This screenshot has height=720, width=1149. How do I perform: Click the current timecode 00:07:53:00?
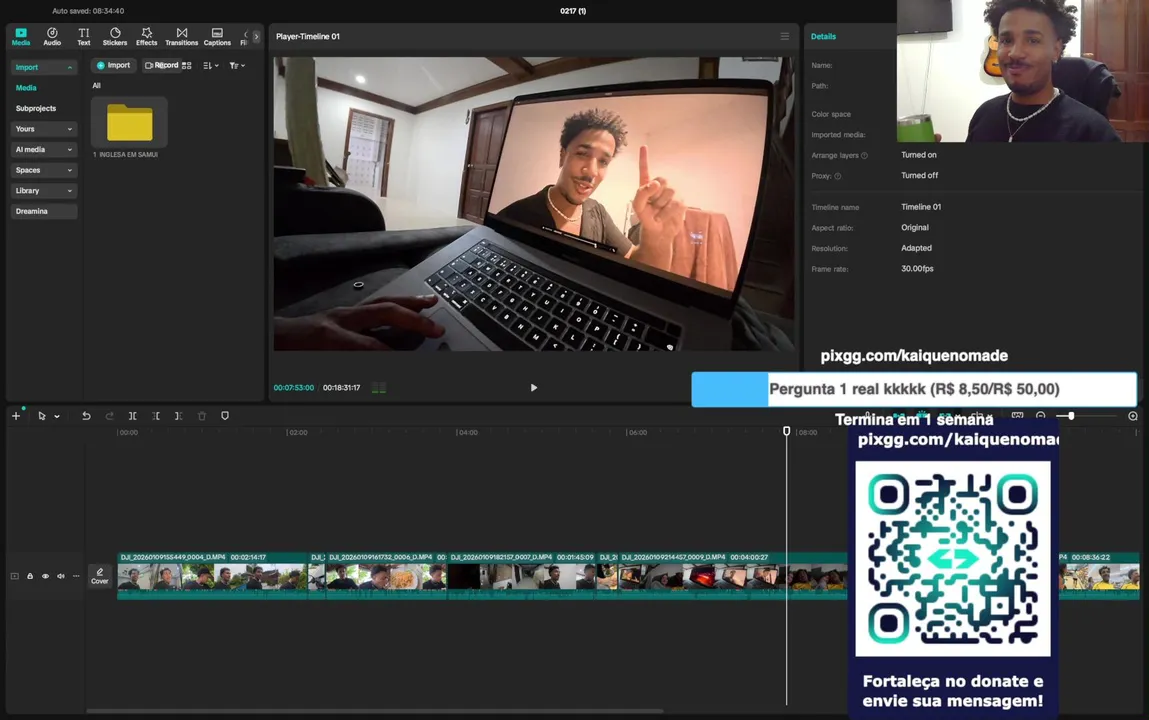click(x=294, y=387)
